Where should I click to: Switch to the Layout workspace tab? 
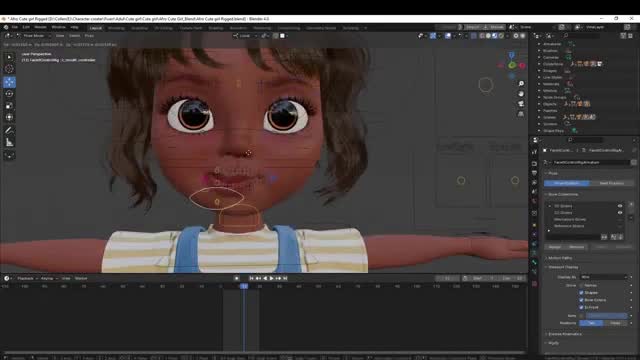coord(96,28)
